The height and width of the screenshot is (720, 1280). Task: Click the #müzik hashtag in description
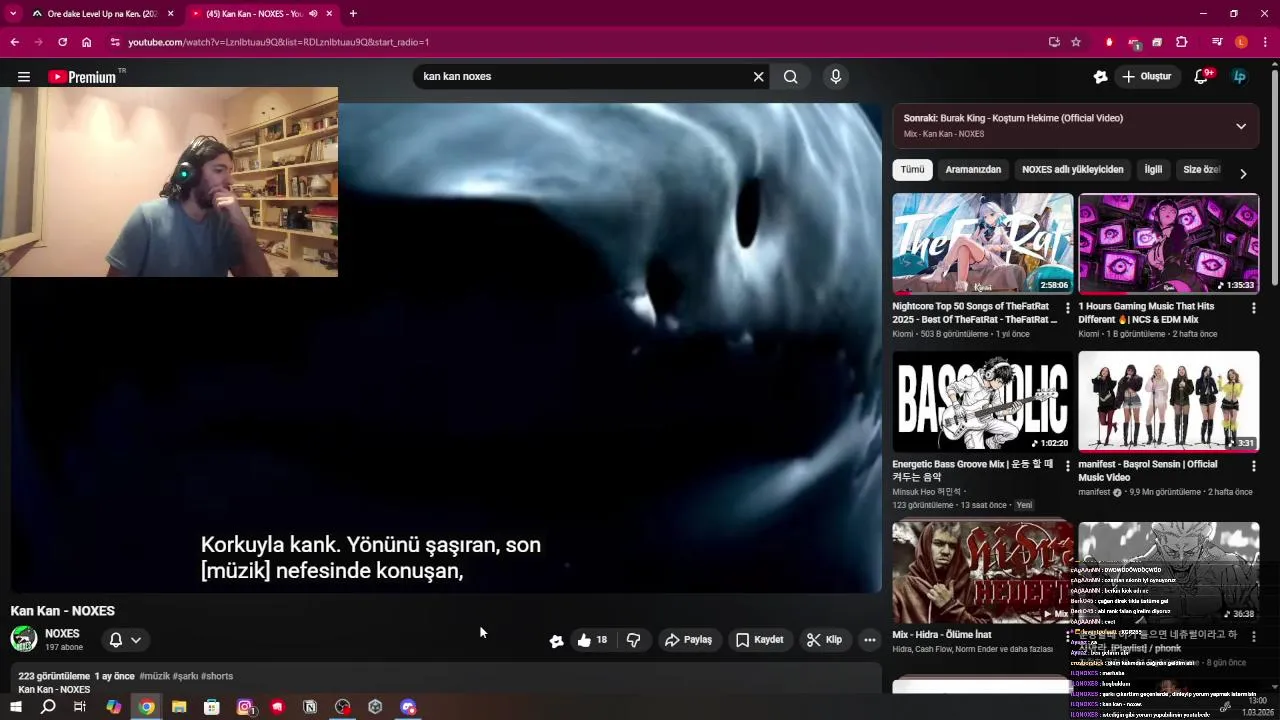[x=154, y=676]
